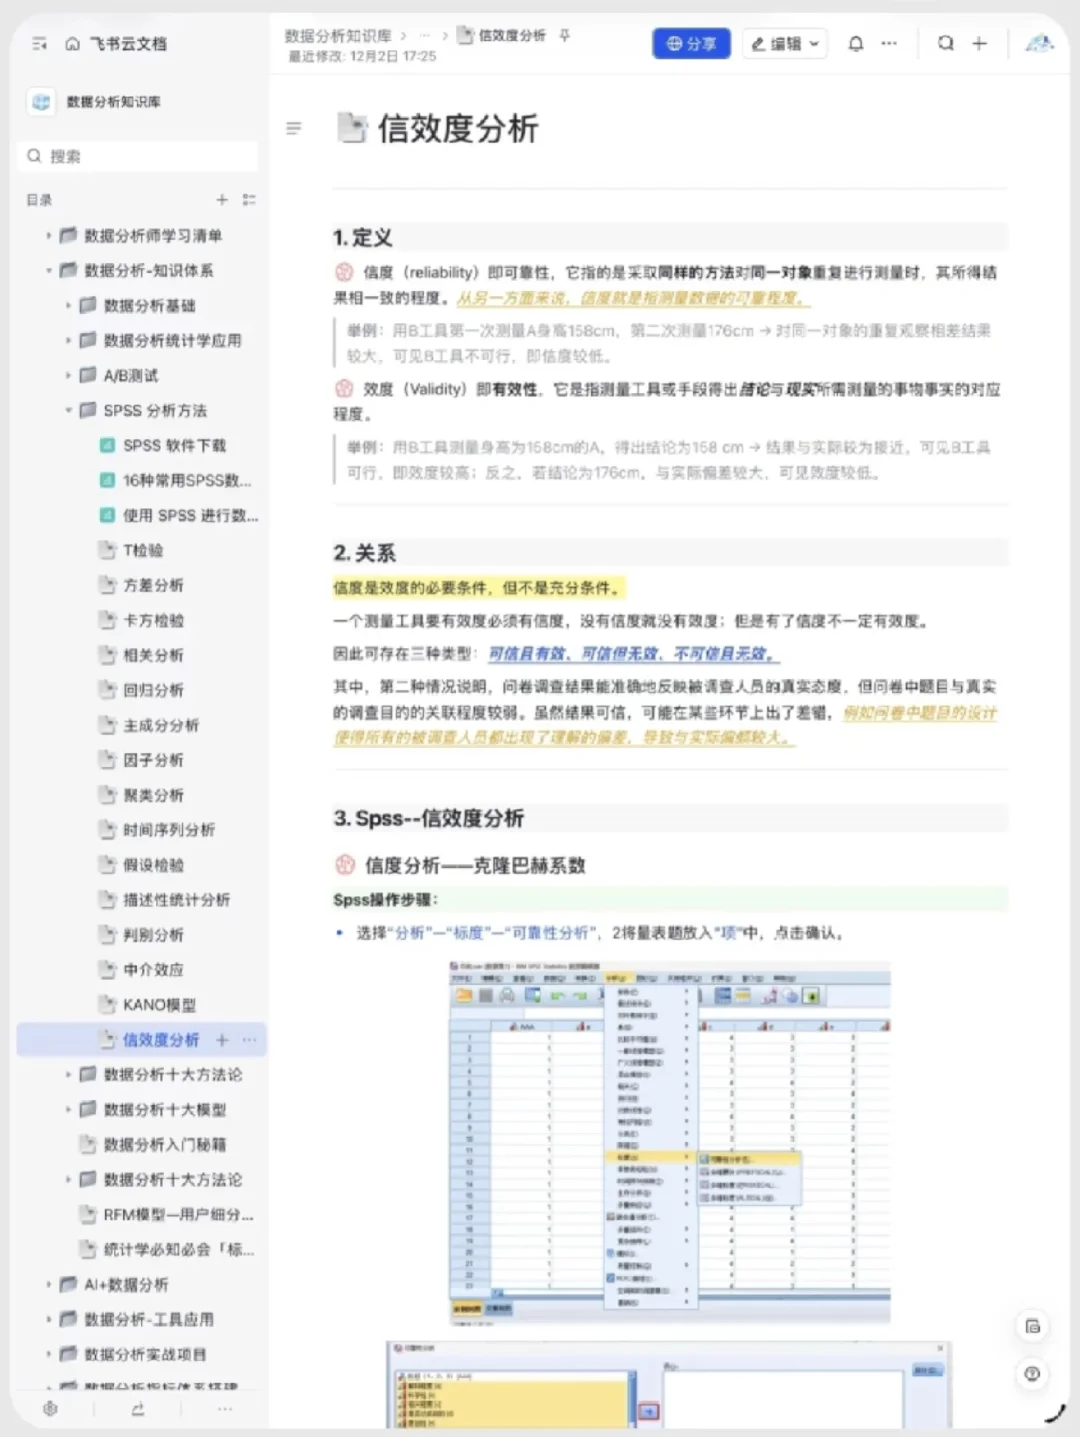Go to home via the house icon
This screenshot has height=1437, width=1080.
pyautogui.click(x=72, y=44)
